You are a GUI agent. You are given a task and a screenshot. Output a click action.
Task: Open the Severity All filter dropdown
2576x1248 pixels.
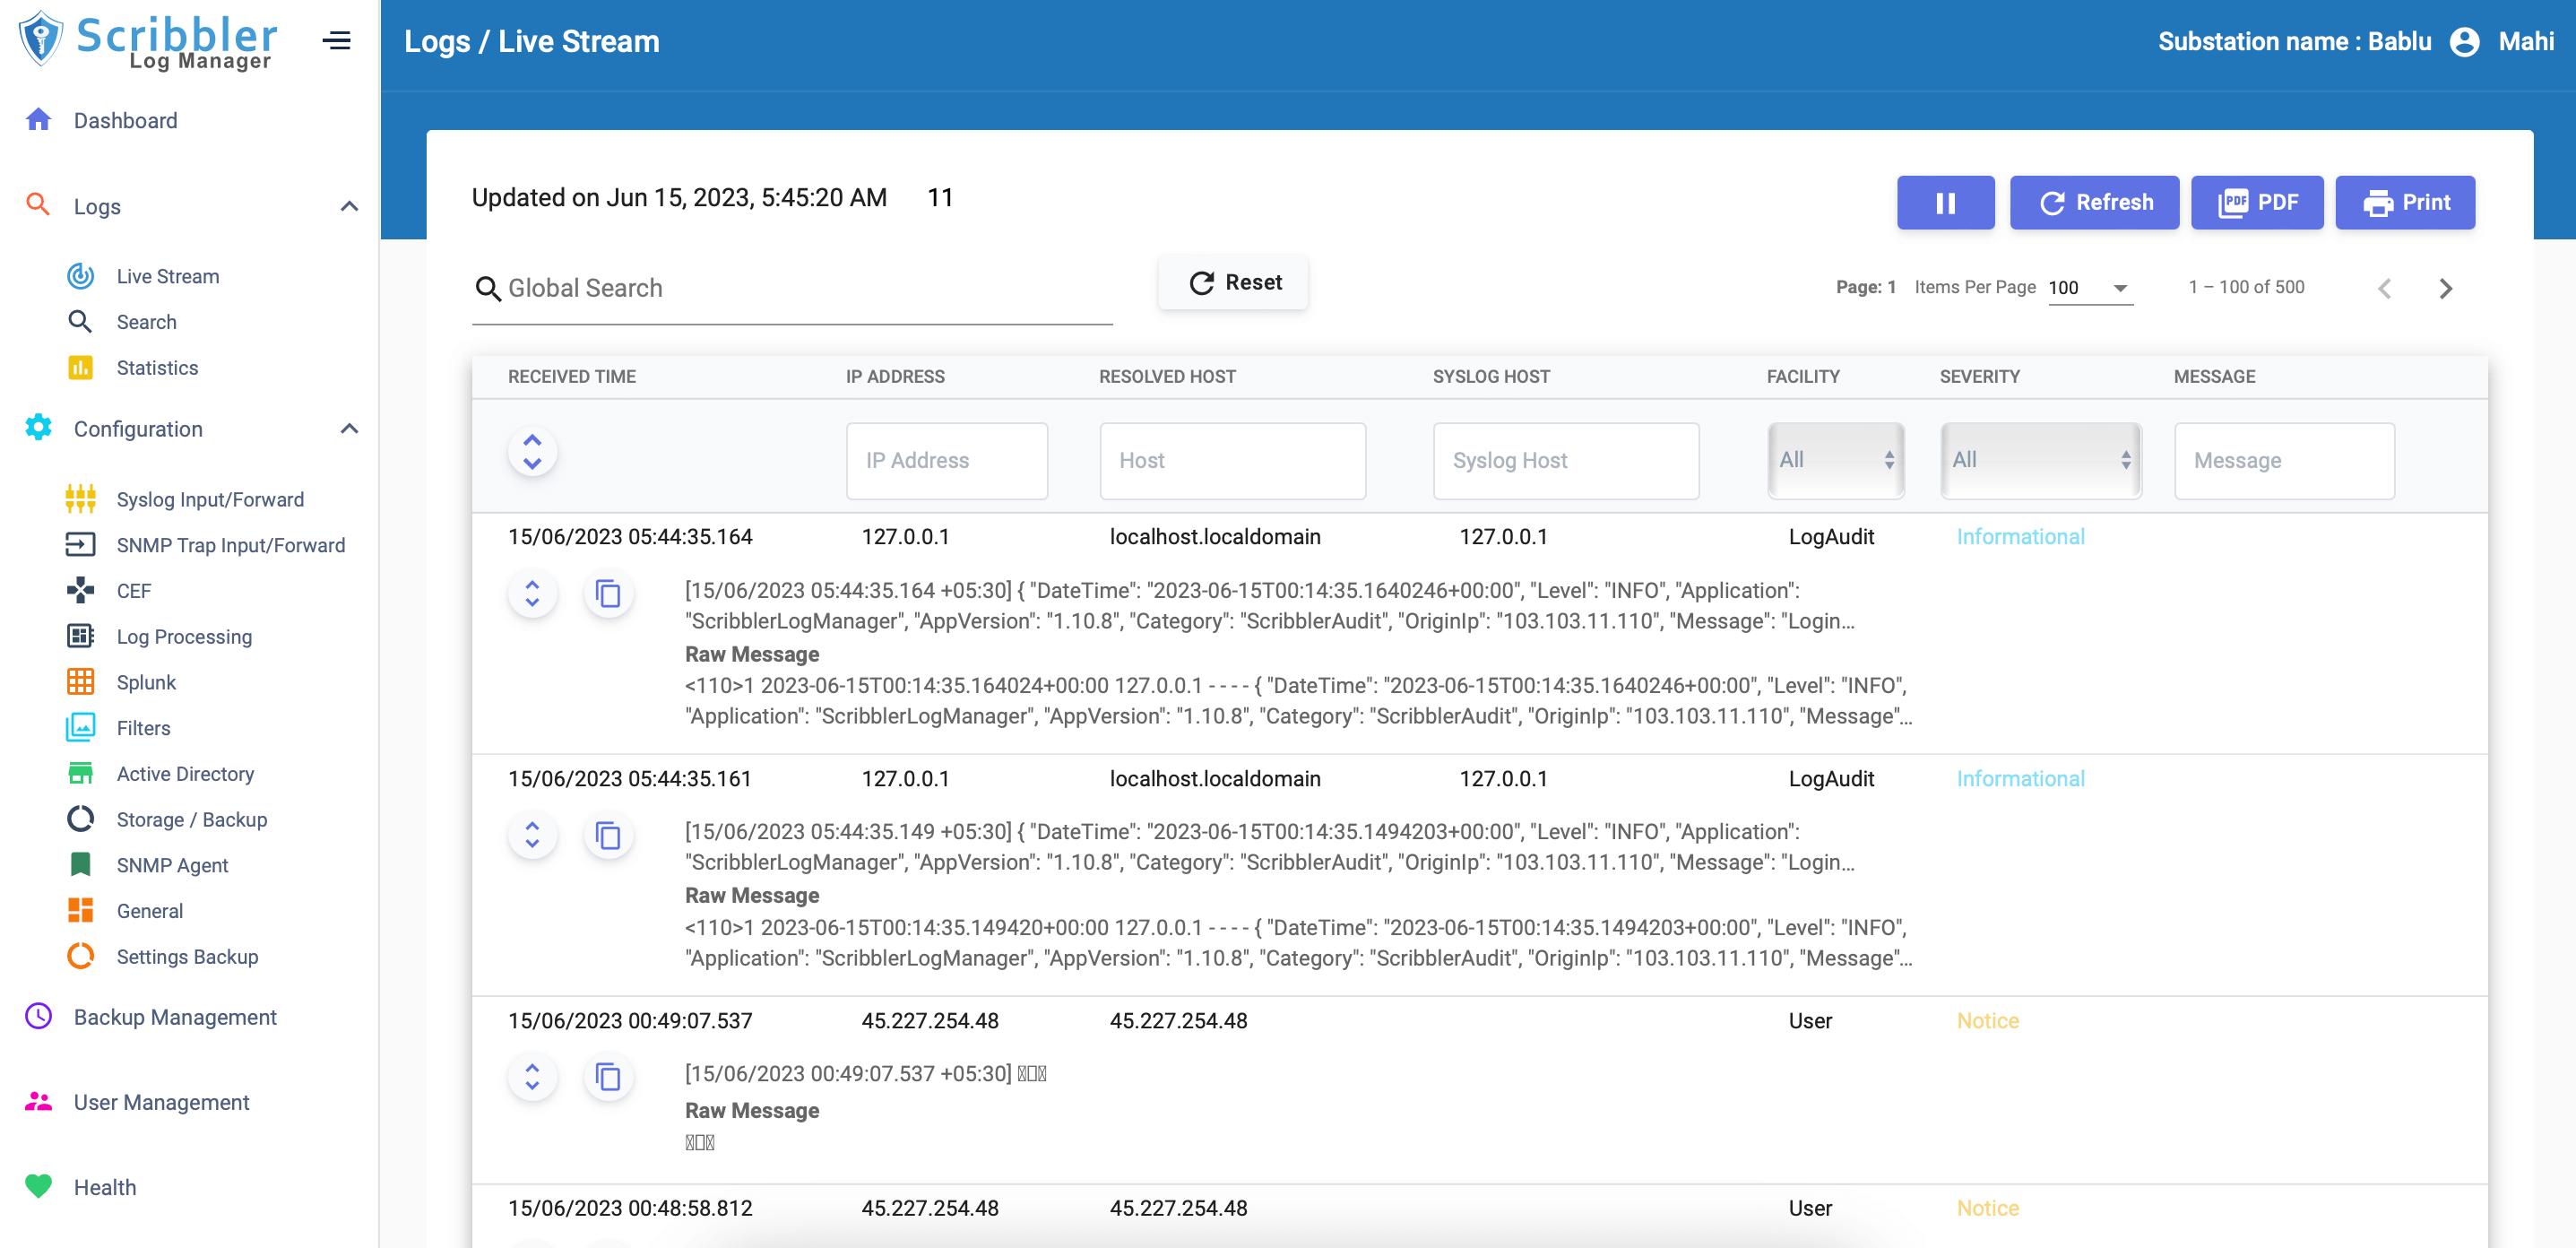[x=2041, y=460]
